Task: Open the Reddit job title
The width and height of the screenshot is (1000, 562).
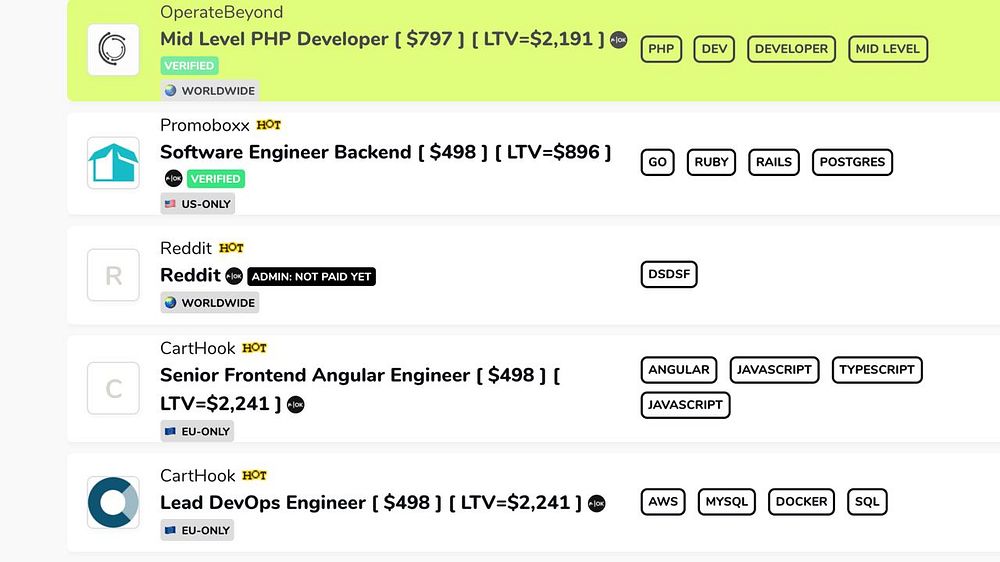Action: pyautogui.click(x=190, y=276)
